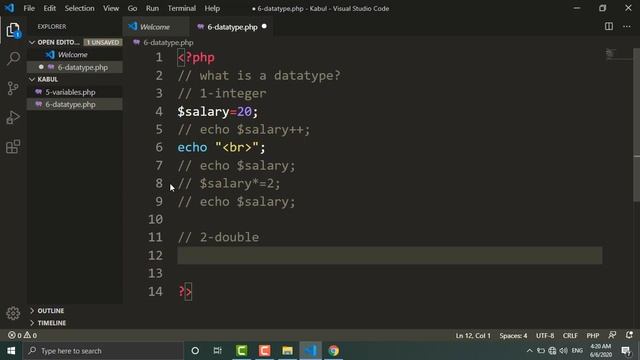Click the unsaved dot on 6-datatype.php tab
The image size is (640, 360).
(x=264, y=27)
